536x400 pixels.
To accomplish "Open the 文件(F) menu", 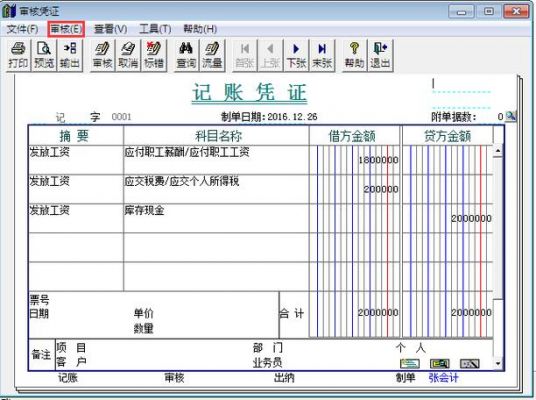I will pyautogui.click(x=23, y=29).
